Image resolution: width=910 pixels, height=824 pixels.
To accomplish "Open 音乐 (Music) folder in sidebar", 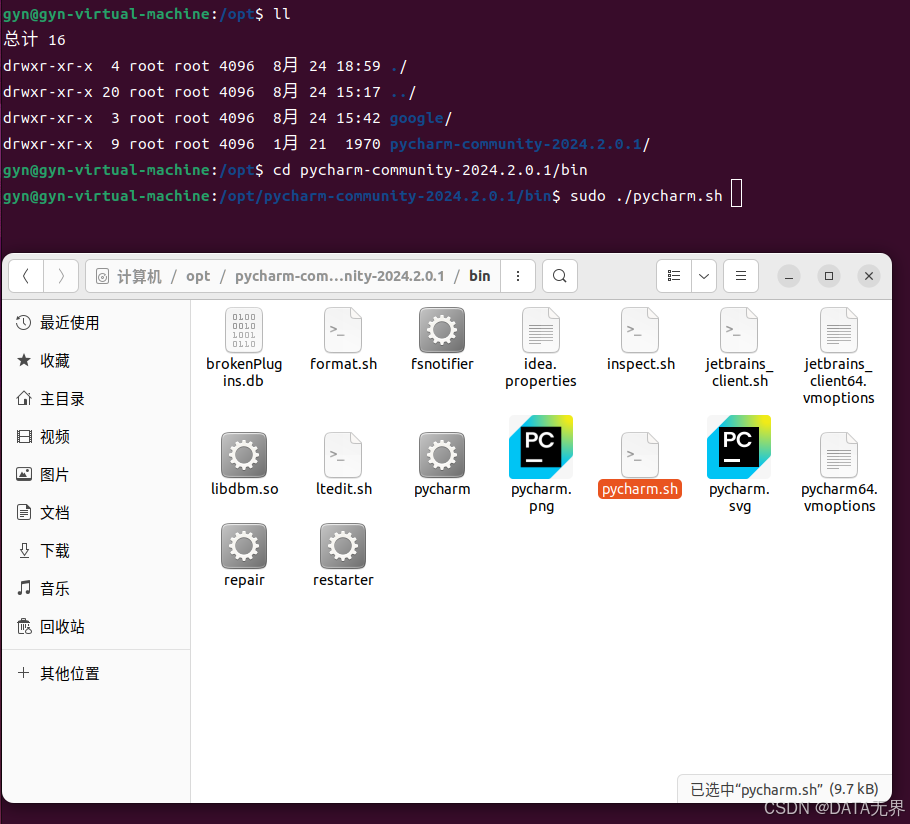I will (96, 589).
